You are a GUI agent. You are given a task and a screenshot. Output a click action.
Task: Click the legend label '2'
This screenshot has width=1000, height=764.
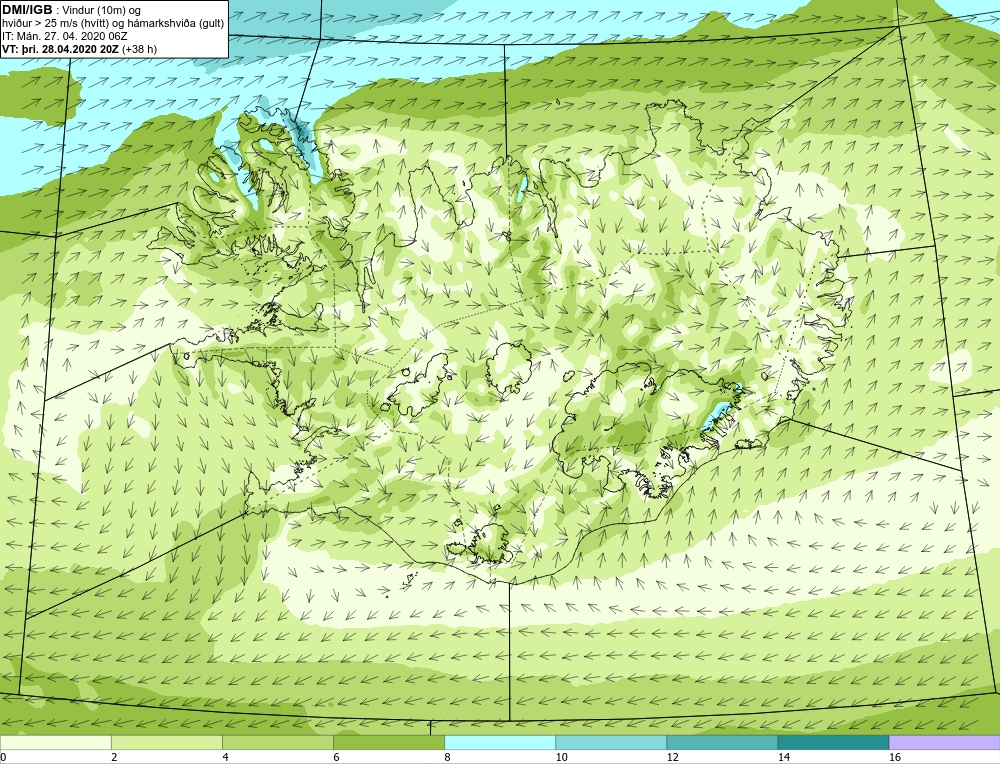click(114, 757)
